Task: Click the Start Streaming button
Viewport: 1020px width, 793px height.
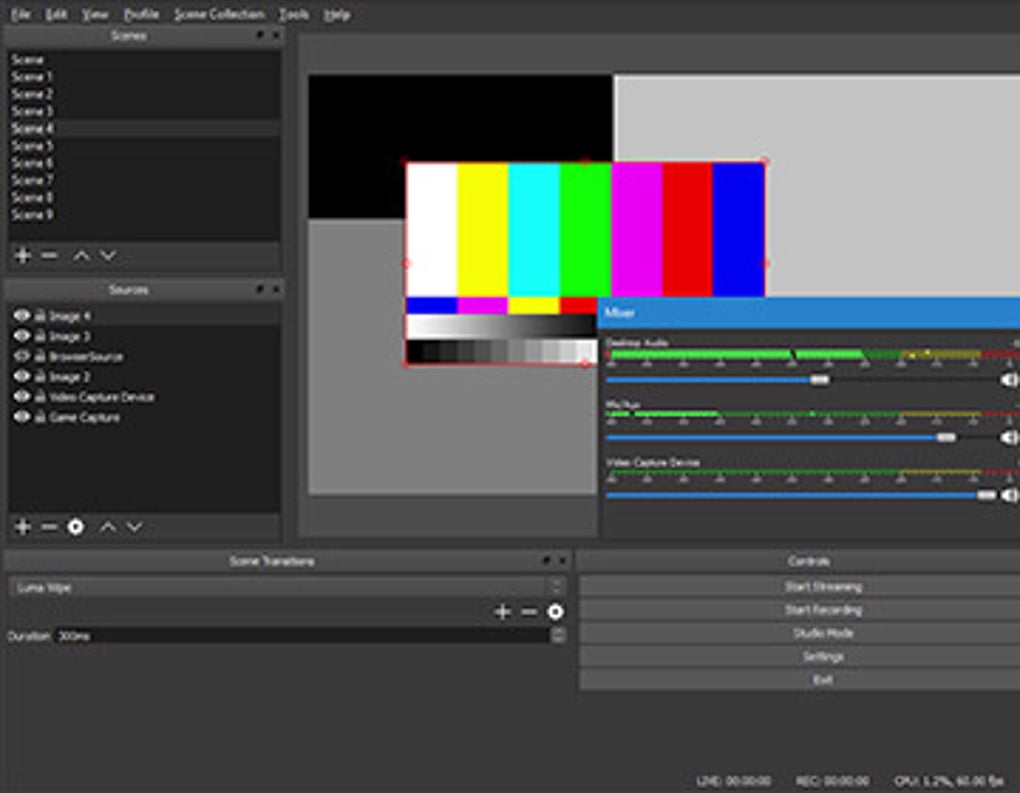Action: tap(820, 586)
